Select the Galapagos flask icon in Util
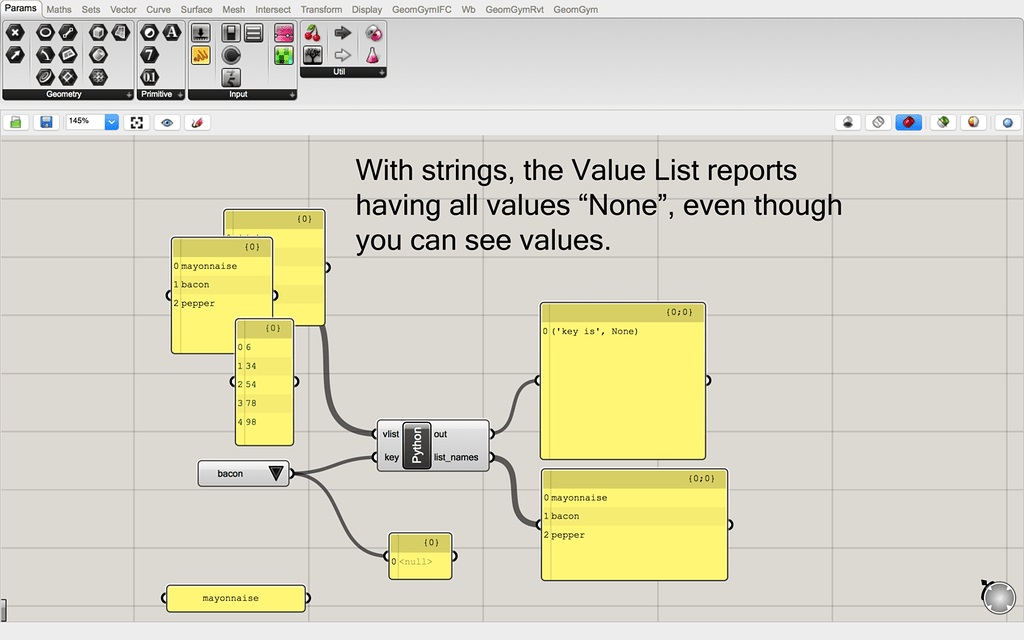The height and width of the screenshot is (640, 1024). [x=372, y=56]
